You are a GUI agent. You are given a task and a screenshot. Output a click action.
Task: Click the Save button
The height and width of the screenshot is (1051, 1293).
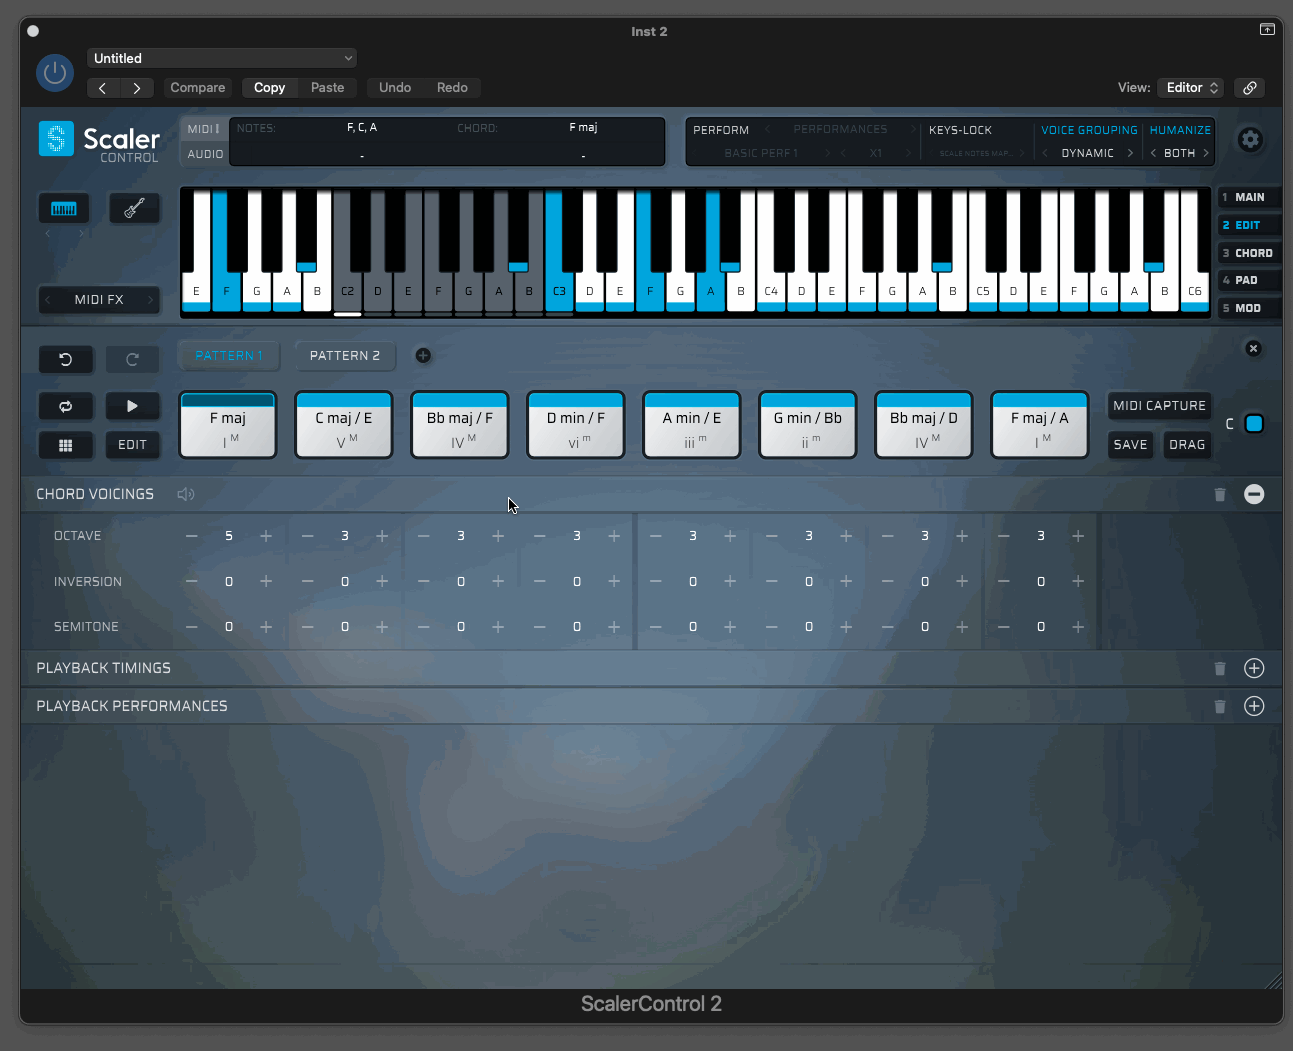point(1130,445)
